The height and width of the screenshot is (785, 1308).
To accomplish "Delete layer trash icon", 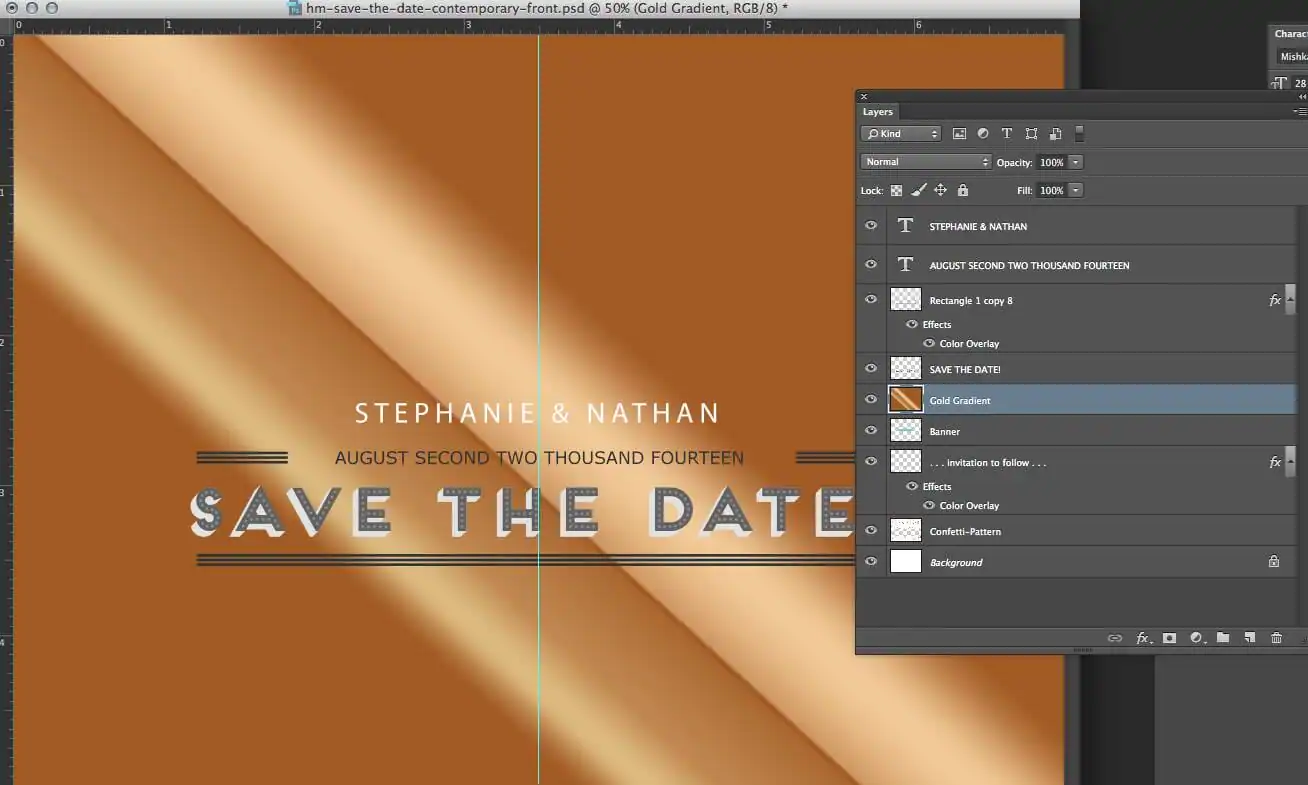I will point(1276,638).
